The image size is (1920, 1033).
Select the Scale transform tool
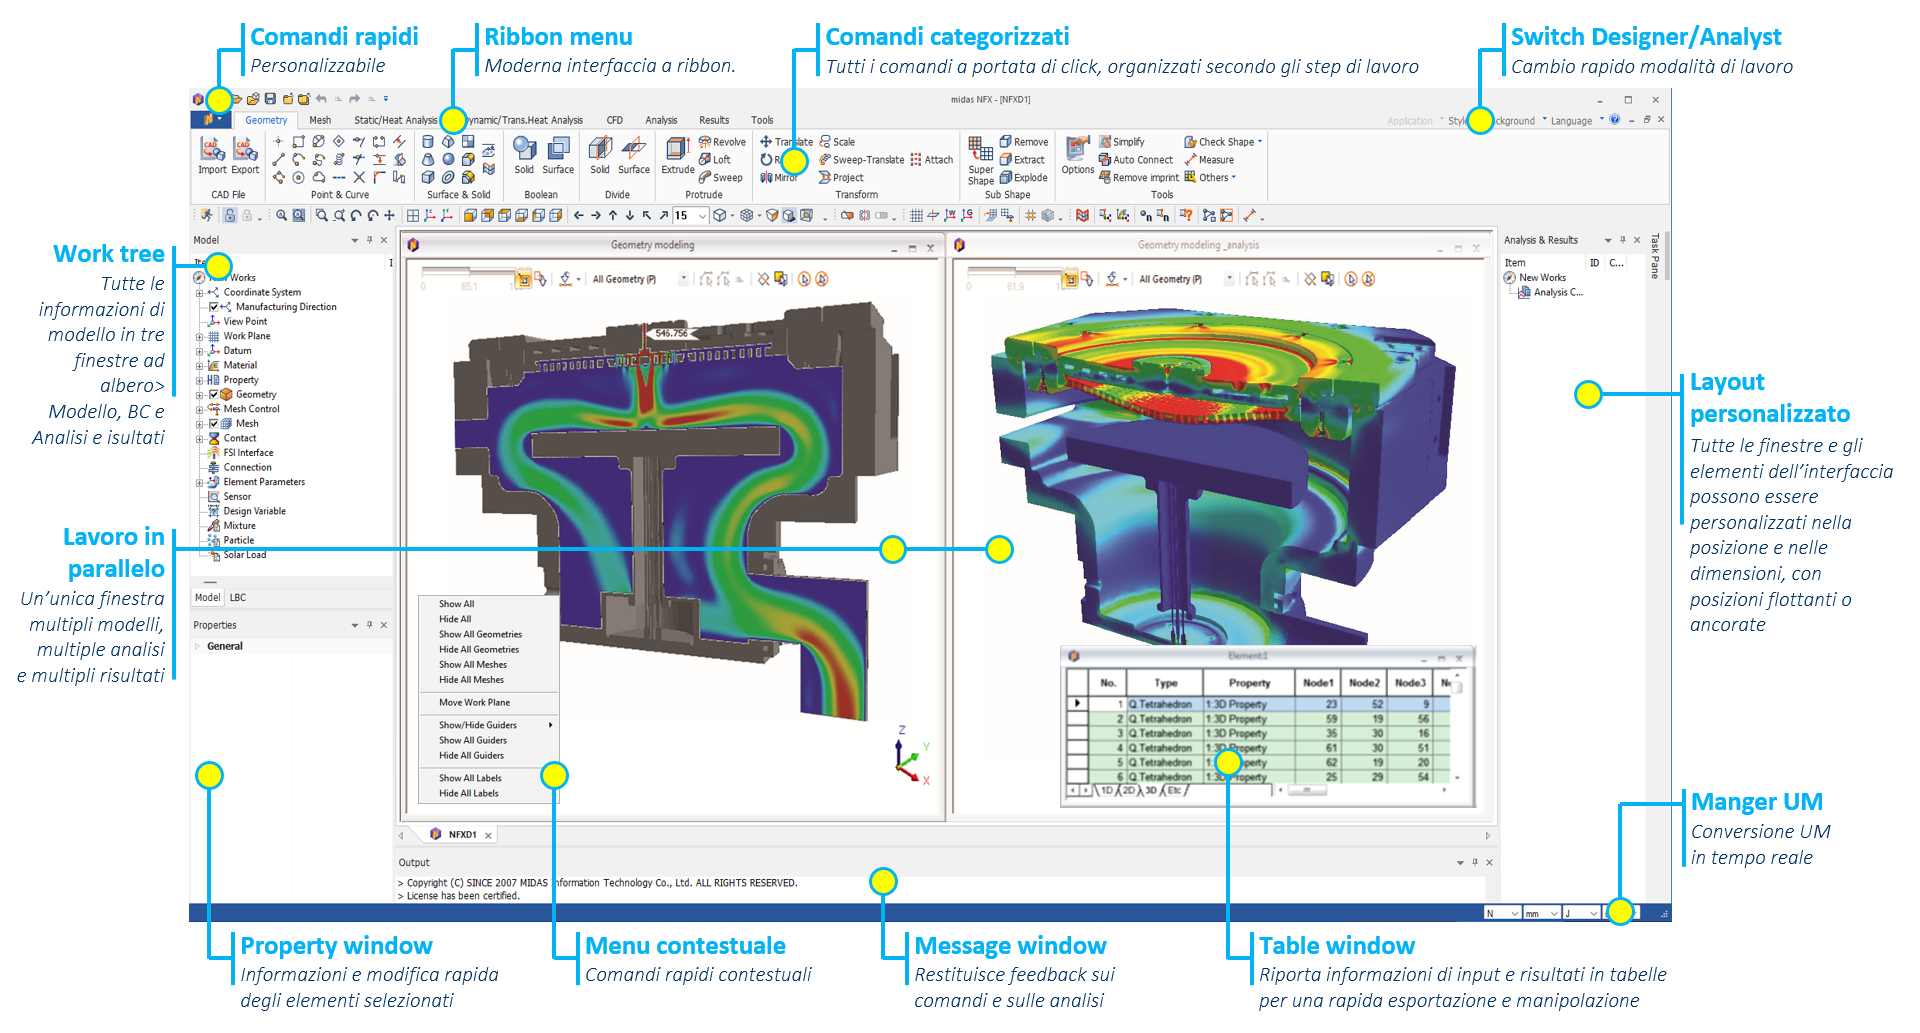coord(837,142)
